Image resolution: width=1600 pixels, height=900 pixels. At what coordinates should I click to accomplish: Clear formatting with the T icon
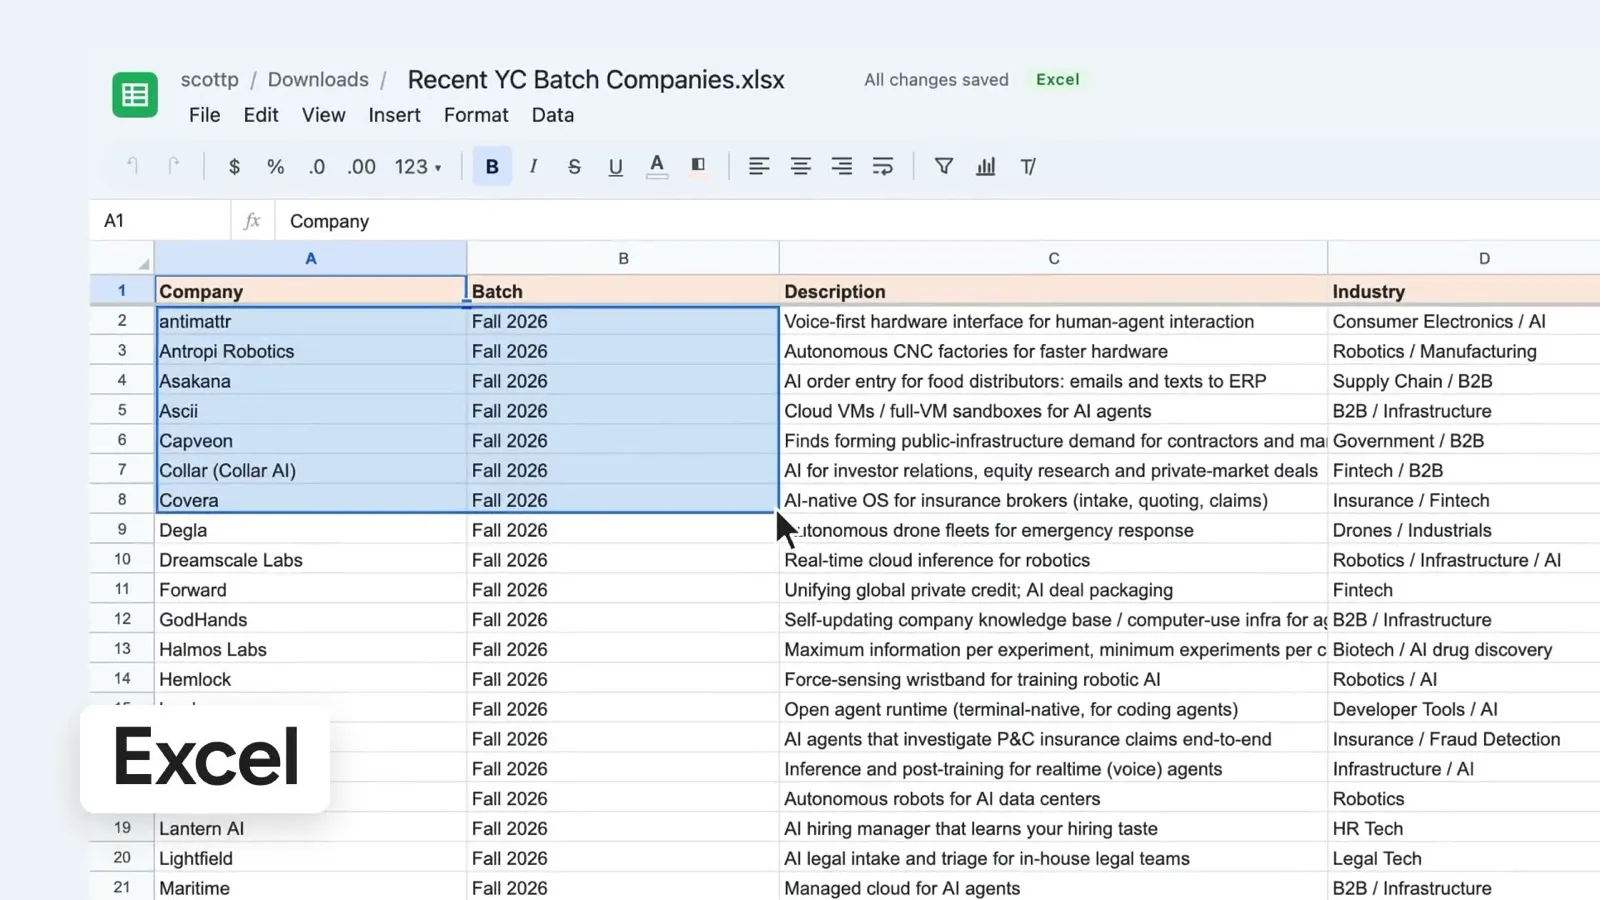(x=1028, y=167)
